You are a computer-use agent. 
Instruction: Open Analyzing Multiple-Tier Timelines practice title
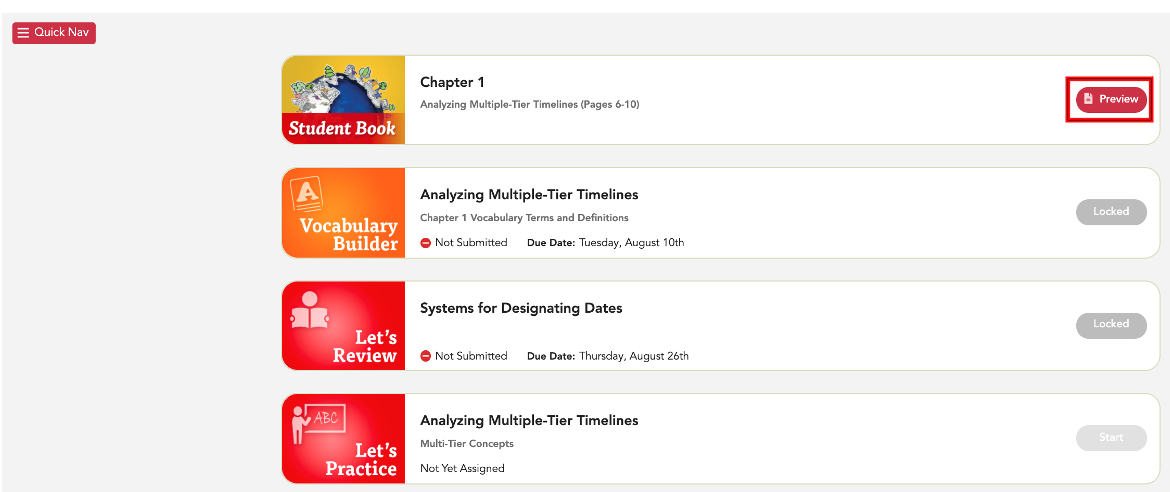(529, 420)
